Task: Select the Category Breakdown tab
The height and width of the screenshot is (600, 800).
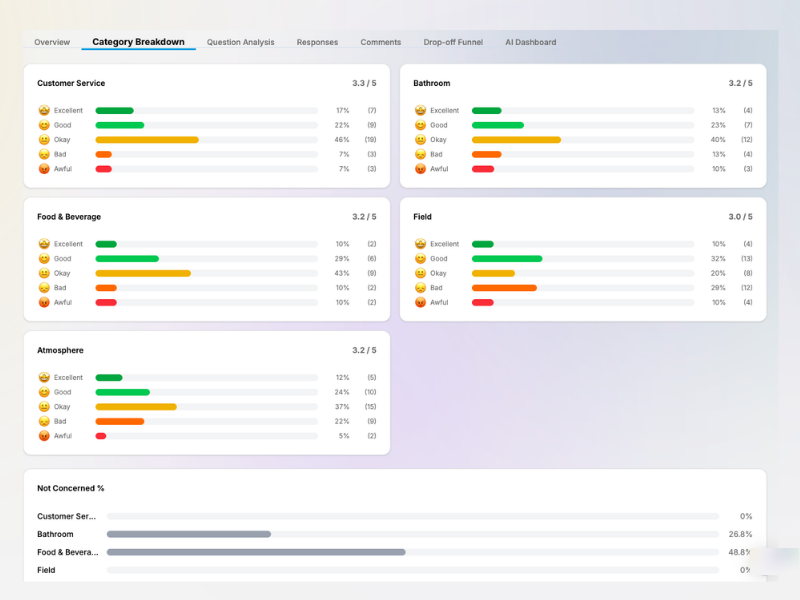Action: click(x=138, y=42)
